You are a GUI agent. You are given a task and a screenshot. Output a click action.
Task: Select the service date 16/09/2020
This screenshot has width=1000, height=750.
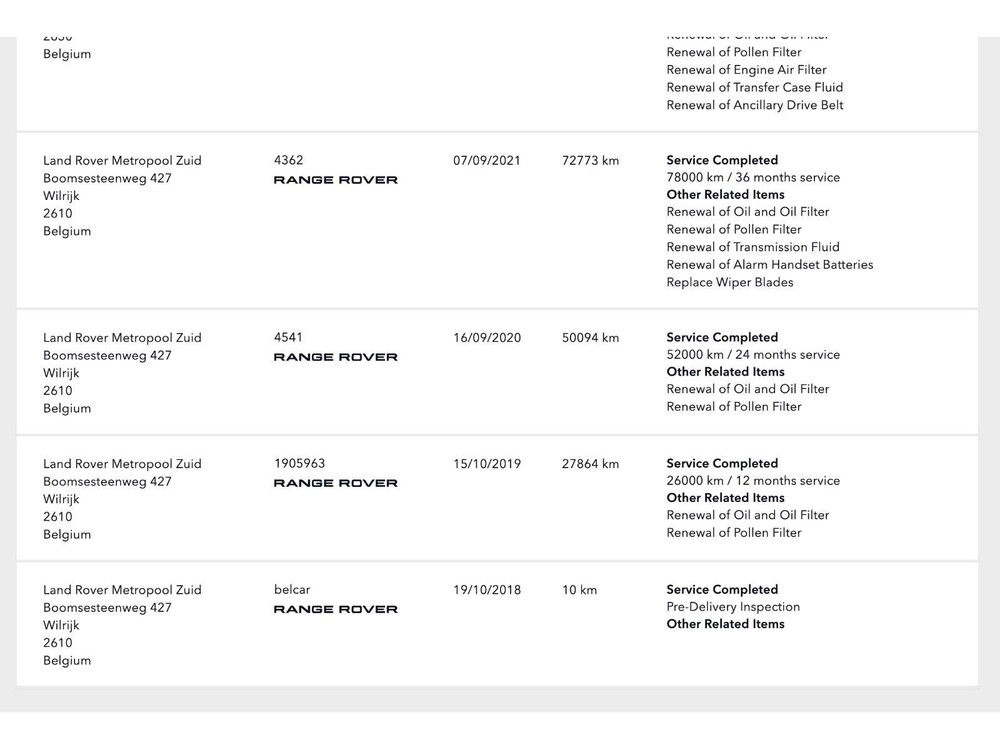[487, 338]
